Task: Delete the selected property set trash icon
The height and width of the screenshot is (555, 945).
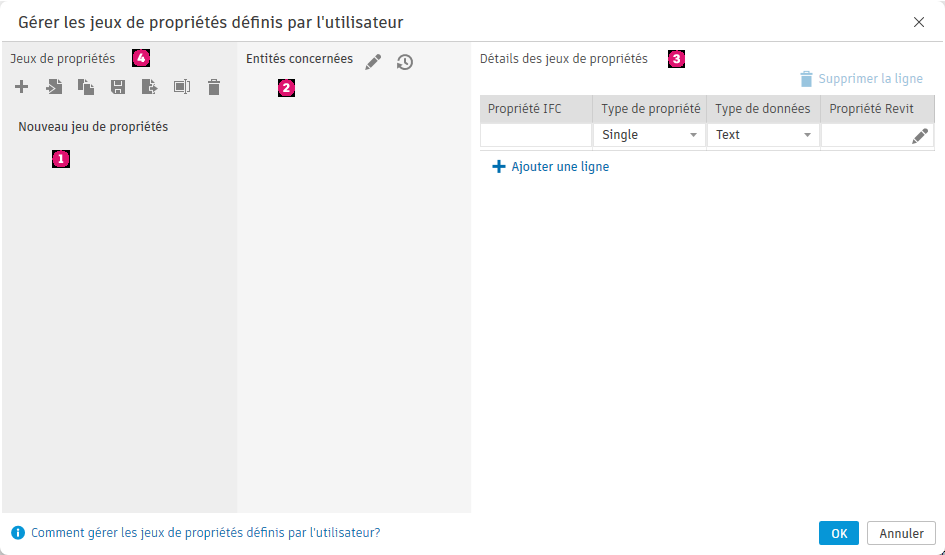Action: (x=214, y=87)
